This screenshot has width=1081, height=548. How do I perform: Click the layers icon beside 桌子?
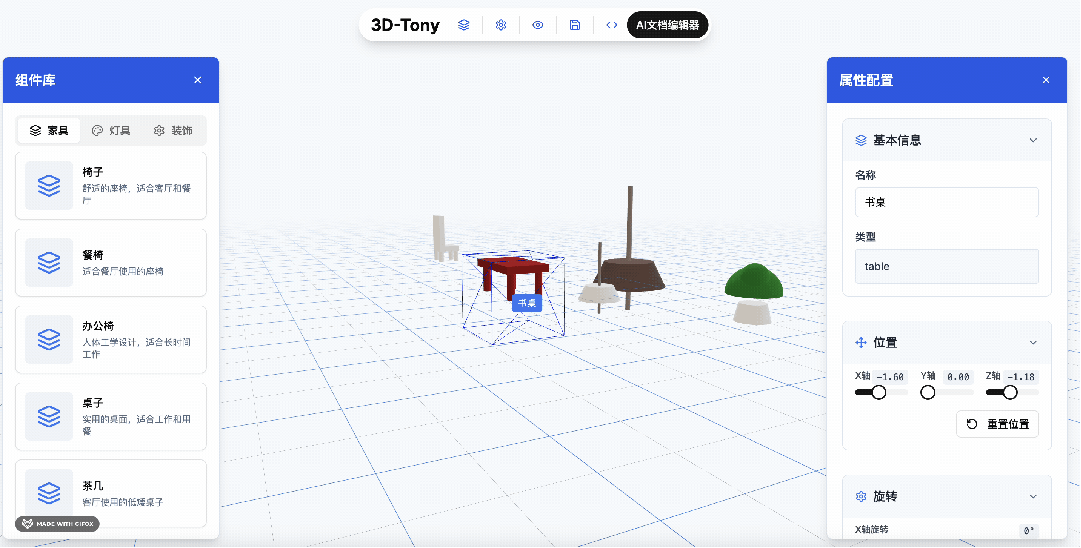click(49, 416)
